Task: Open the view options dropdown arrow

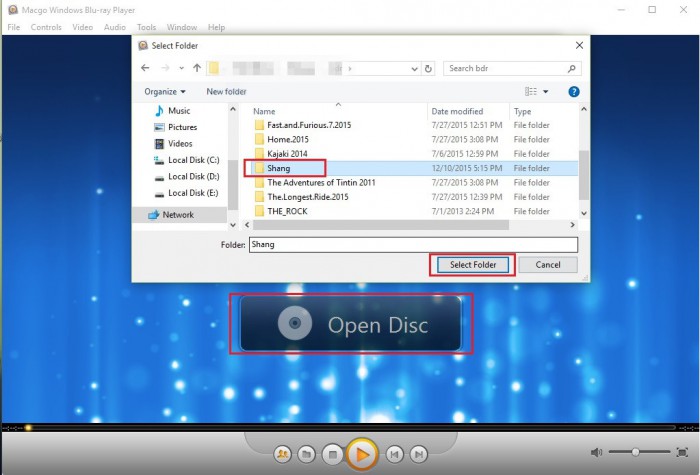Action: pos(549,91)
